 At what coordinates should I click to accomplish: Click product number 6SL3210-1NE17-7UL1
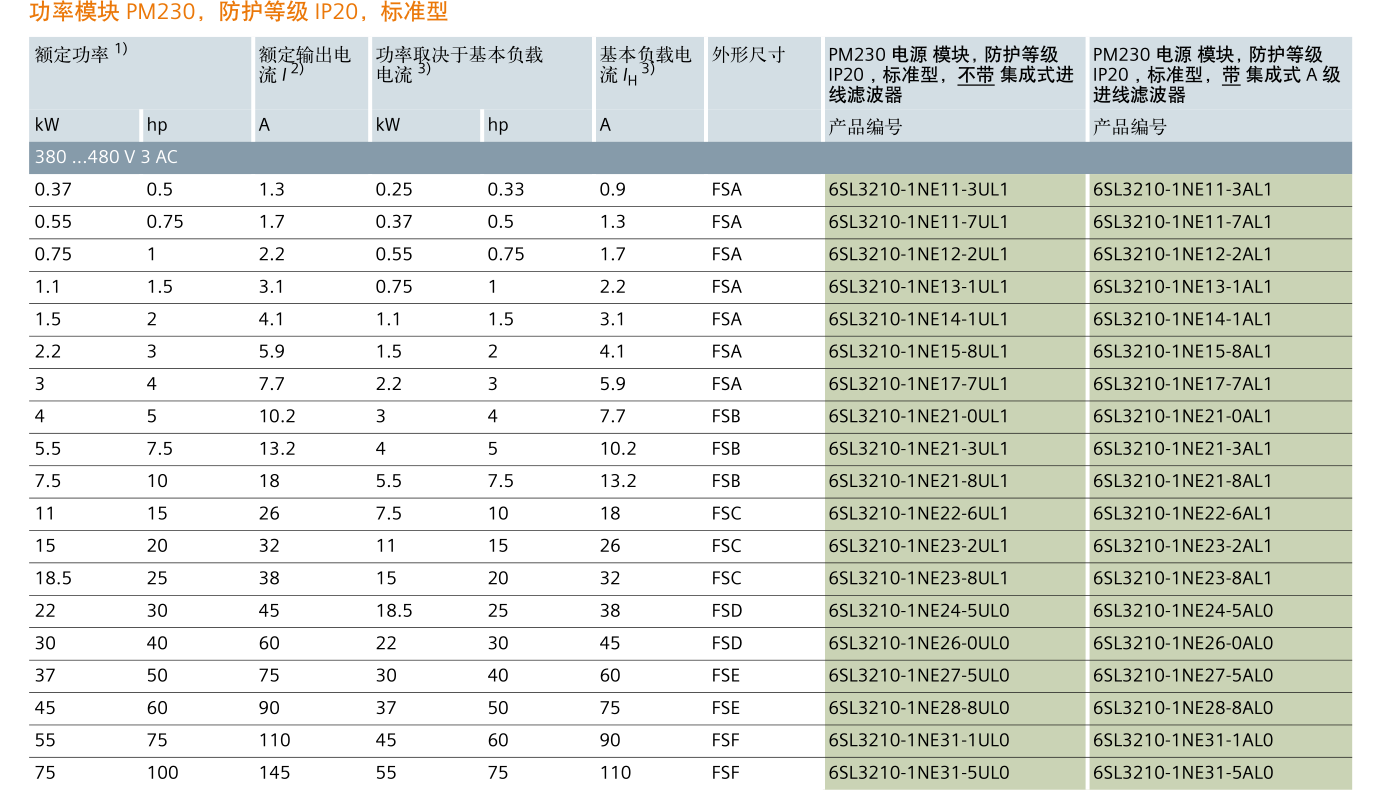pyautogui.click(x=919, y=384)
